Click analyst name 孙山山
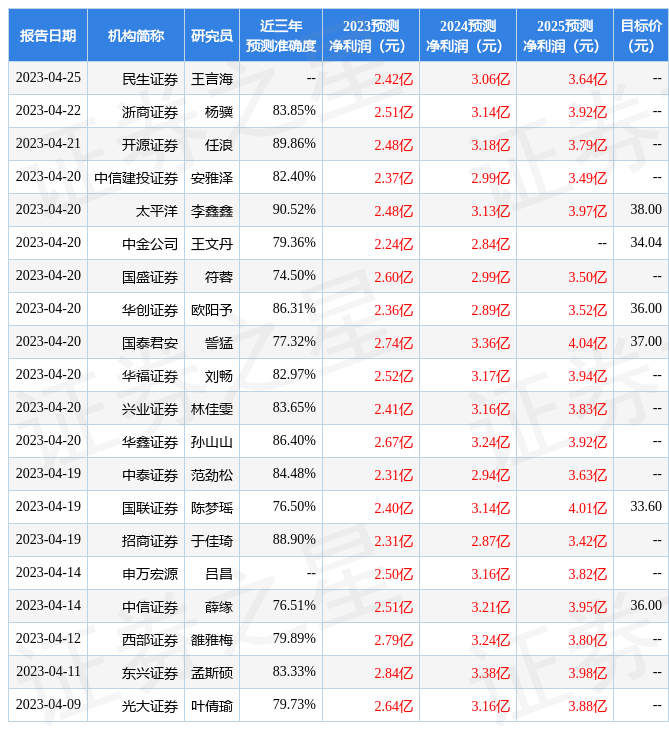 coord(212,442)
